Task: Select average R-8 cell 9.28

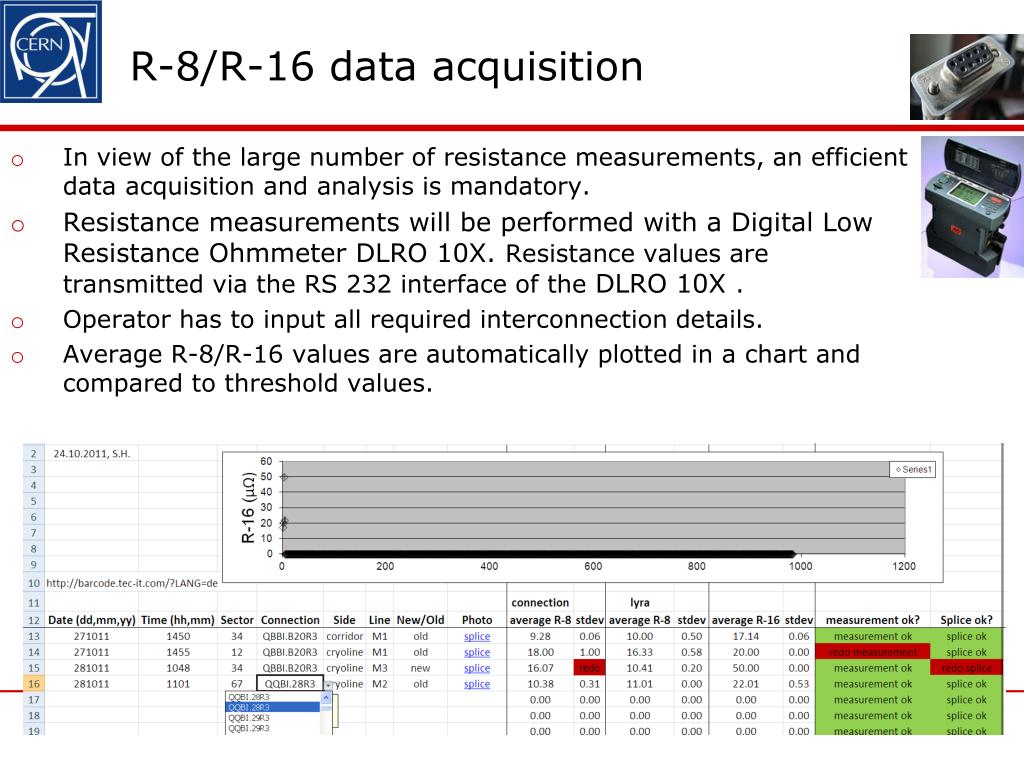Action: tap(540, 636)
